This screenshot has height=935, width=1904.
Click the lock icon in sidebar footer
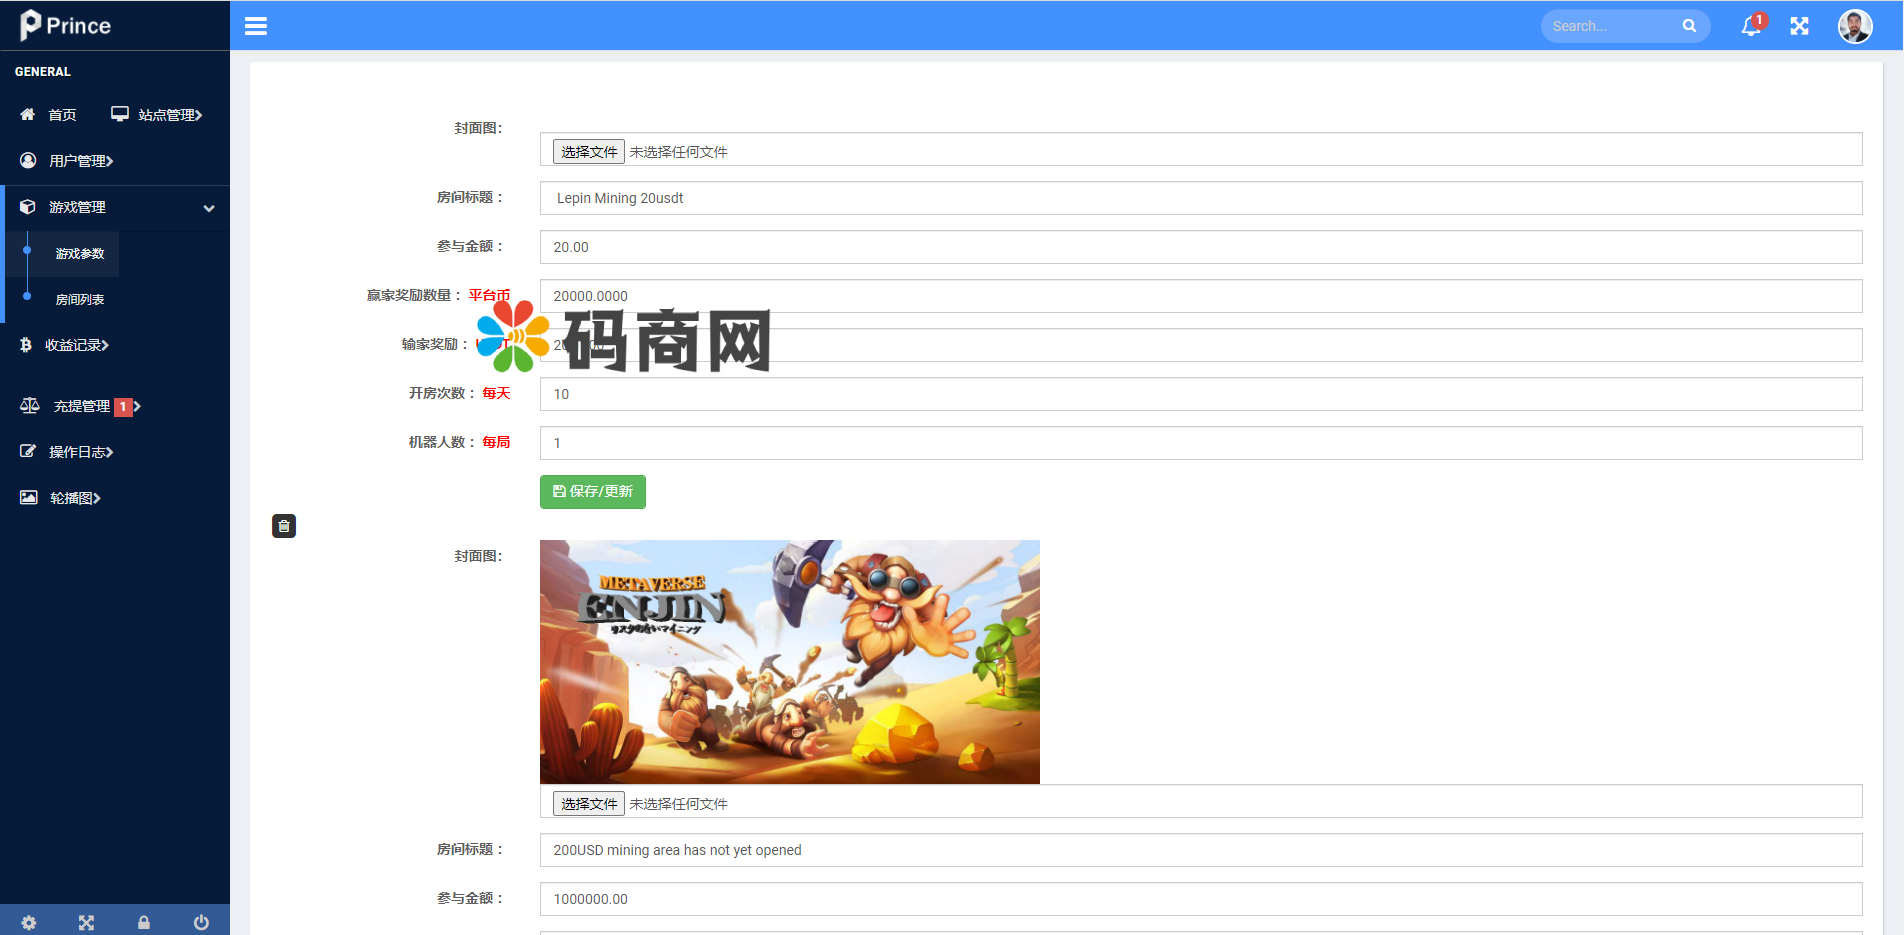(x=144, y=922)
